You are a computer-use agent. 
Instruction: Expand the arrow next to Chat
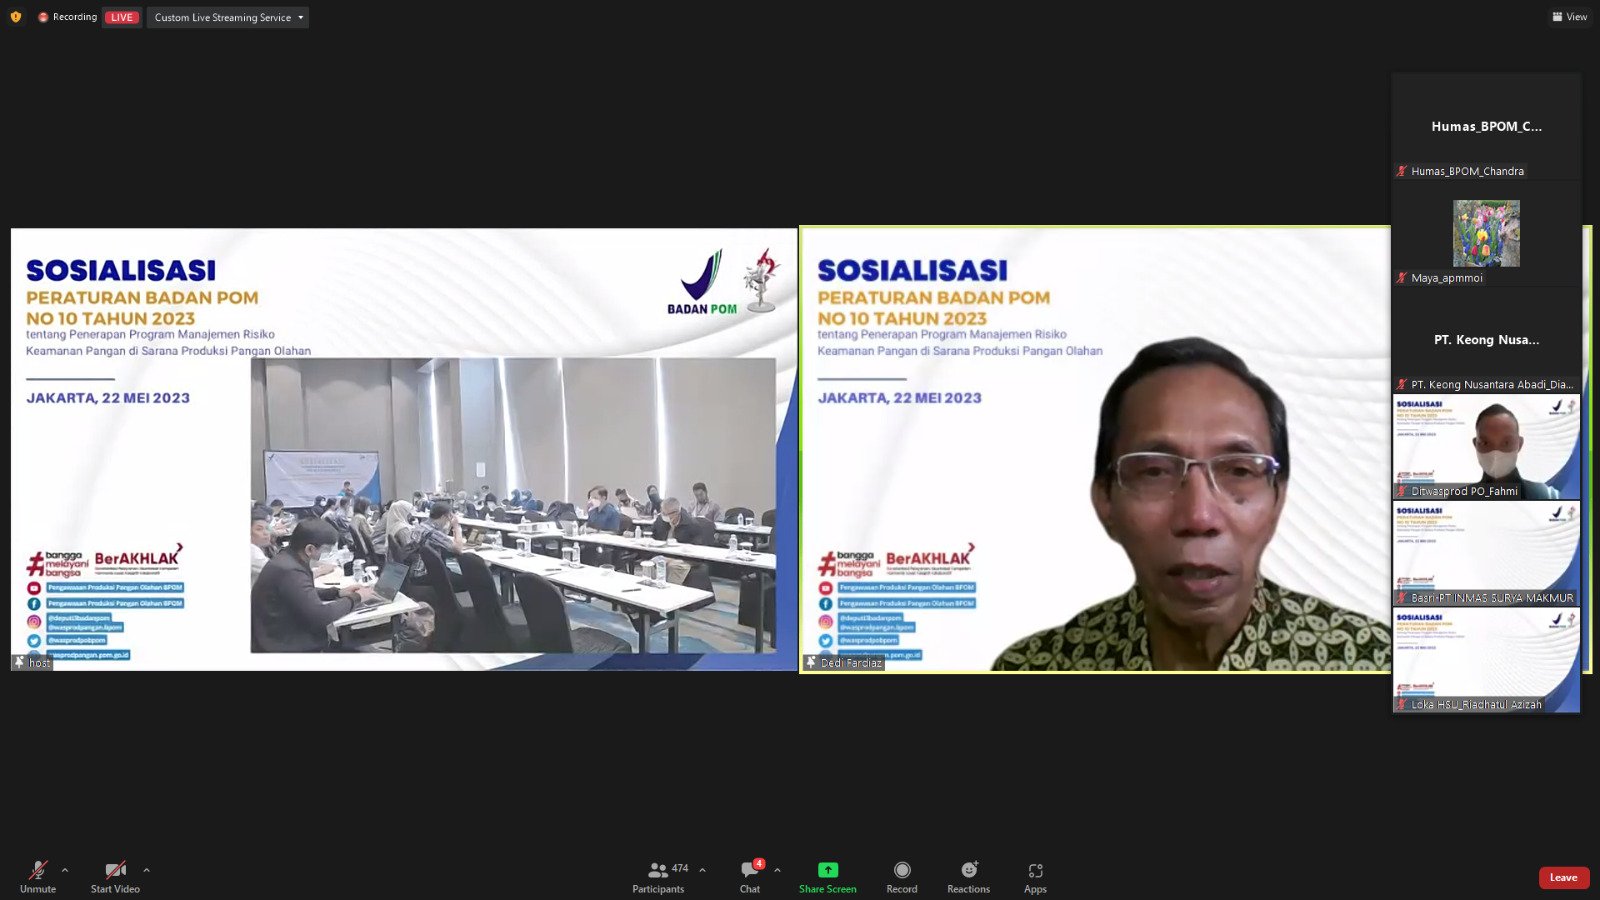coord(777,870)
